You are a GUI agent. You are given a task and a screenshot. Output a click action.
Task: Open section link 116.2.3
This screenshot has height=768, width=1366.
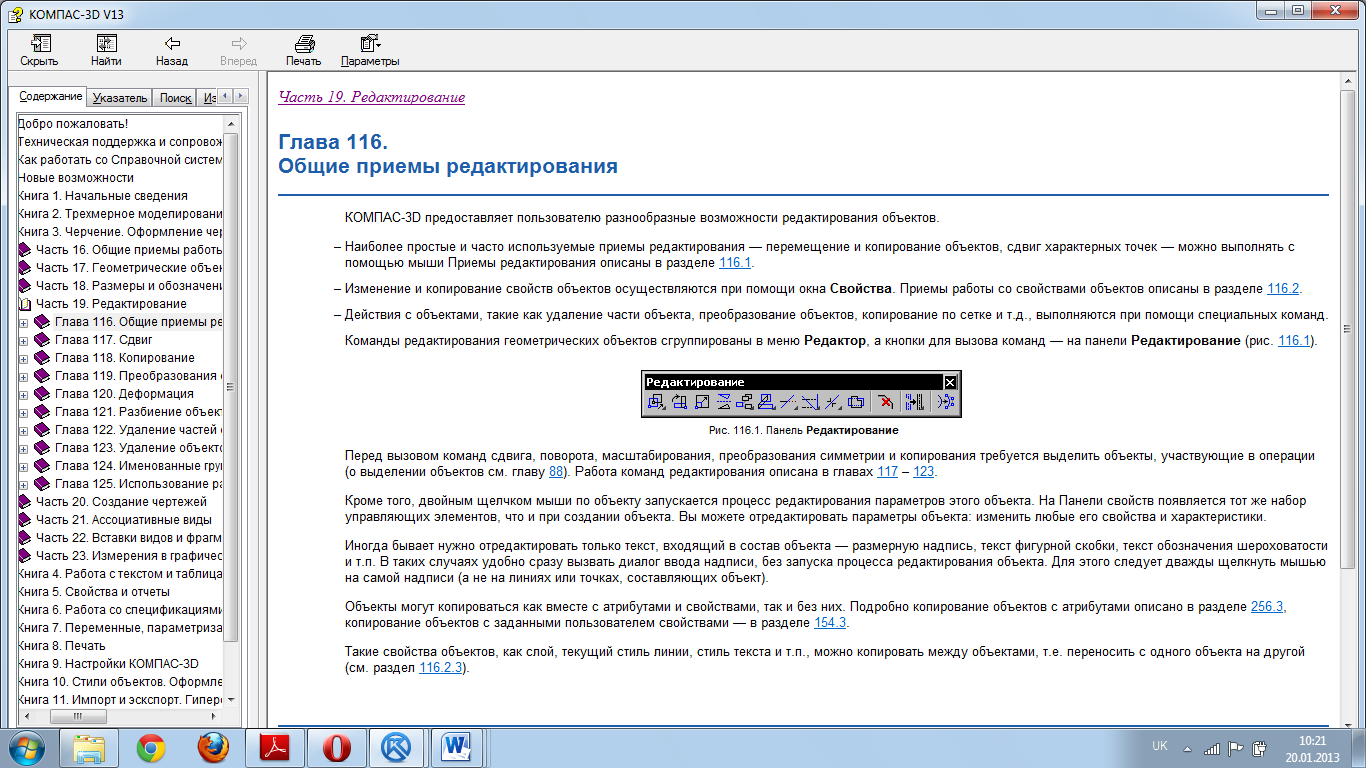(x=440, y=668)
